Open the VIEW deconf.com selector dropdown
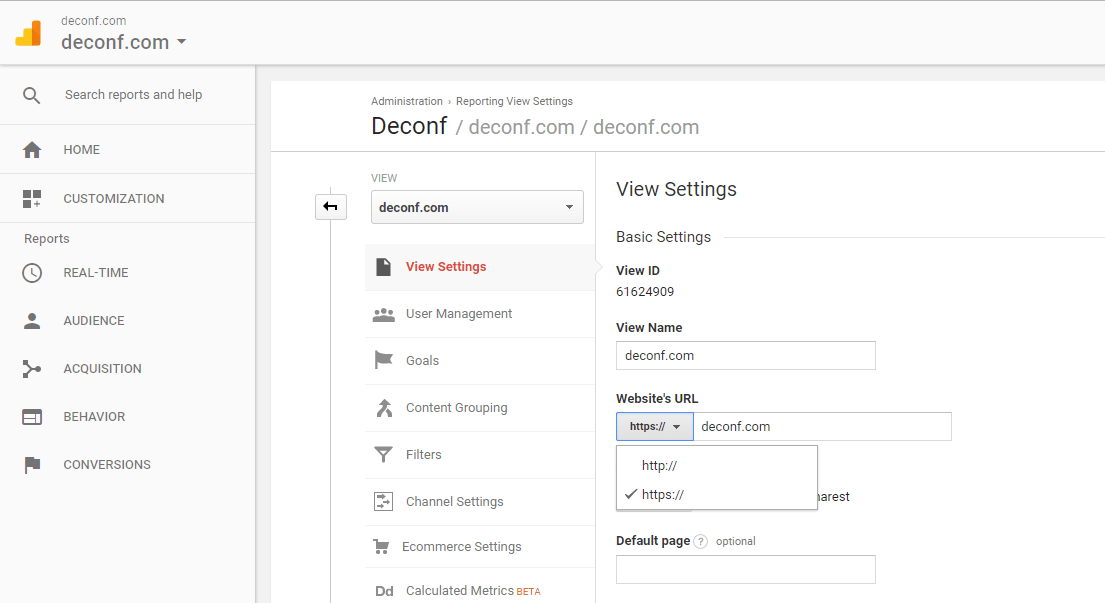The width and height of the screenshot is (1105, 603). [x=477, y=207]
